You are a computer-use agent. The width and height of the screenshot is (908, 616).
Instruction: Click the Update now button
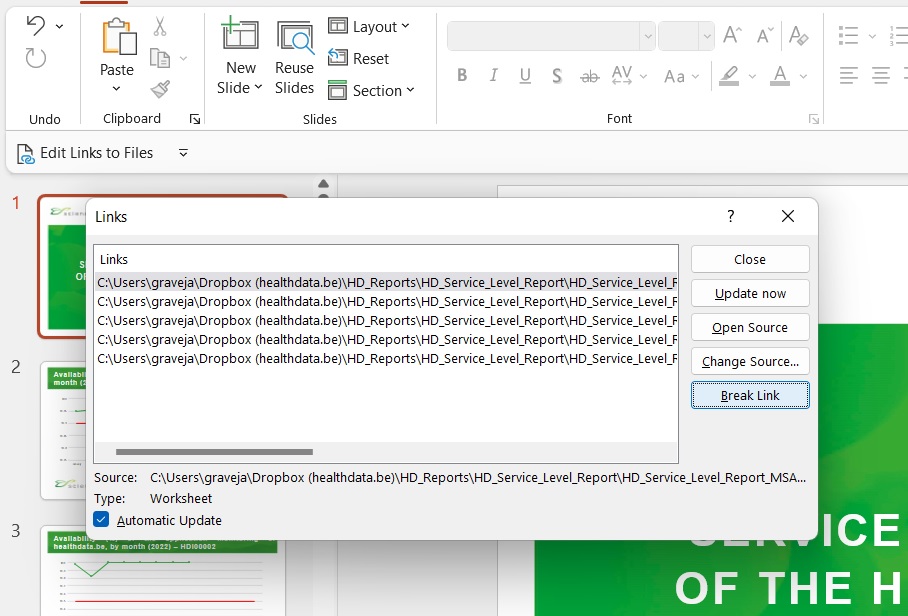(x=750, y=294)
